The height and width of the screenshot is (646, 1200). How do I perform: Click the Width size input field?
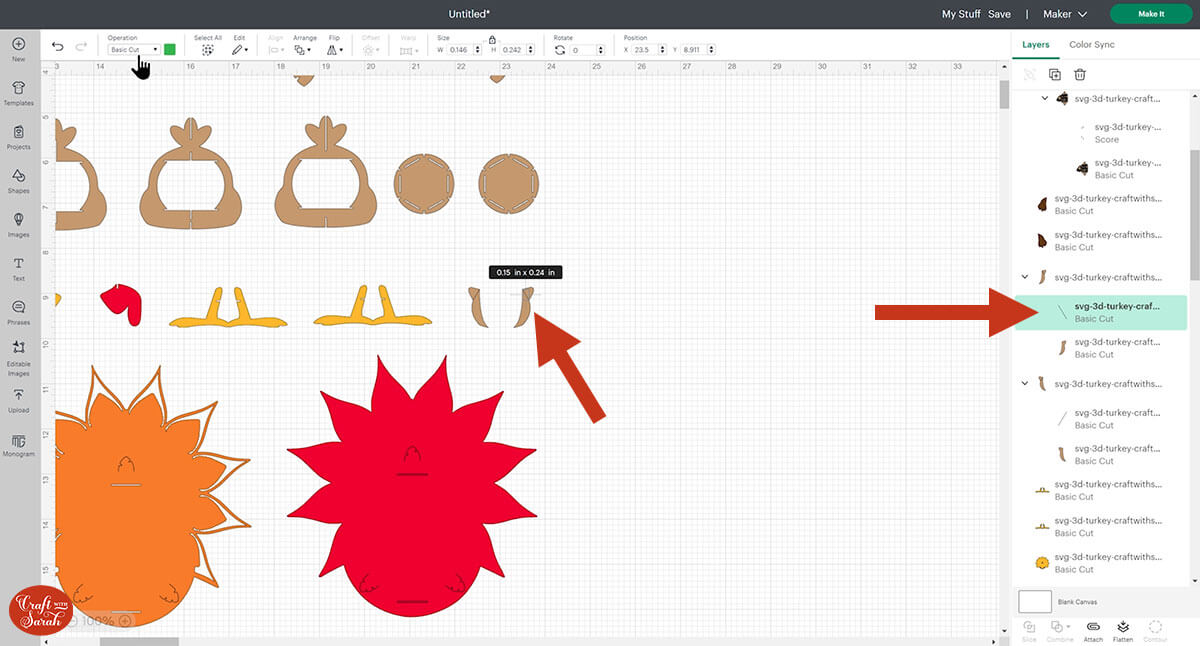458,49
